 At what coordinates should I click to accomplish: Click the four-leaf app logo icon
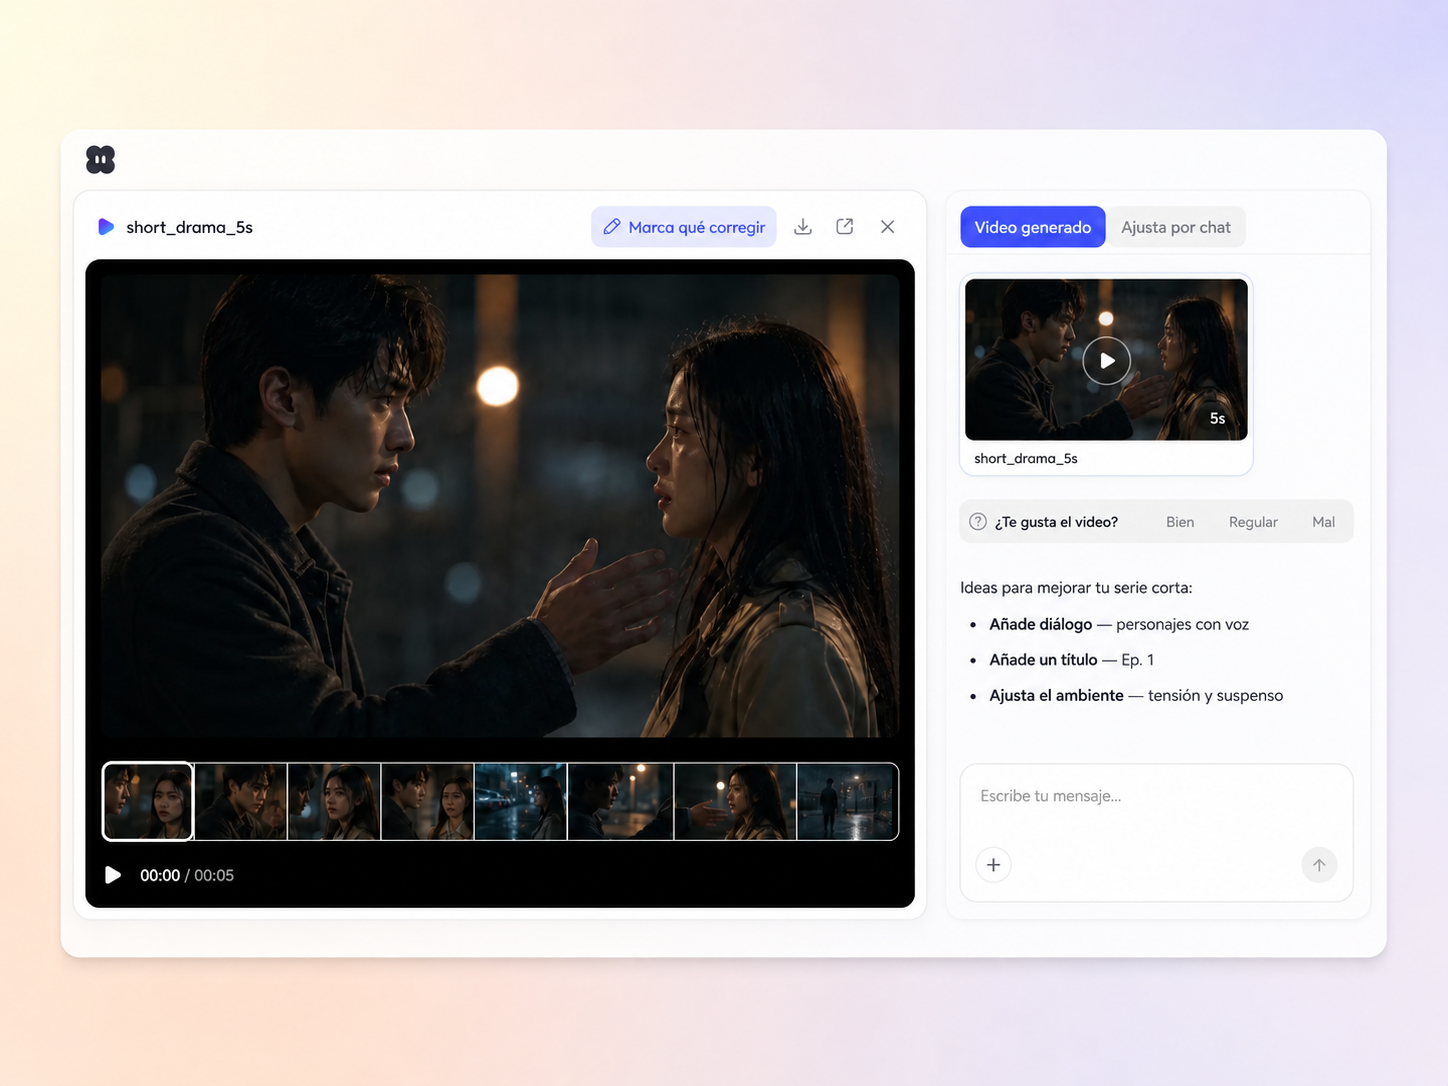(x=100, y=160)
